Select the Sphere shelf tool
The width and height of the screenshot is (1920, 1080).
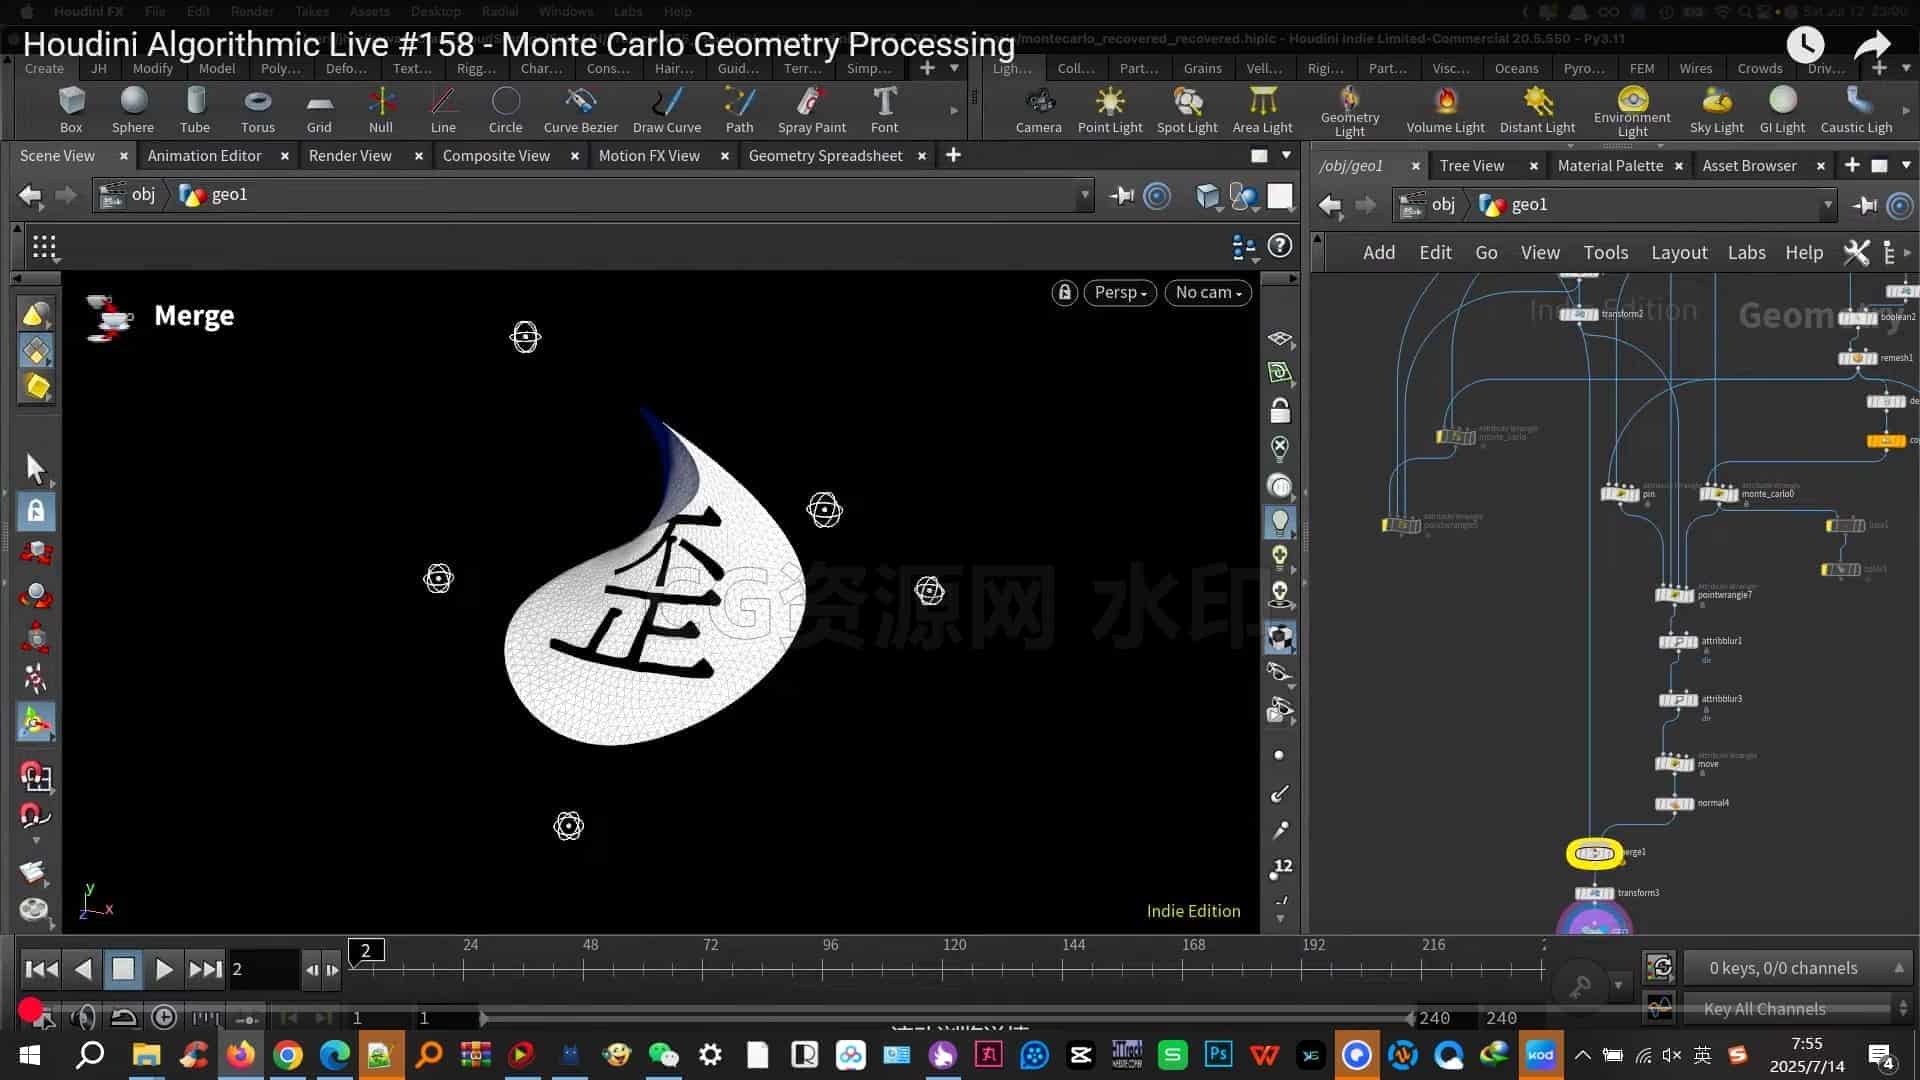133,109
